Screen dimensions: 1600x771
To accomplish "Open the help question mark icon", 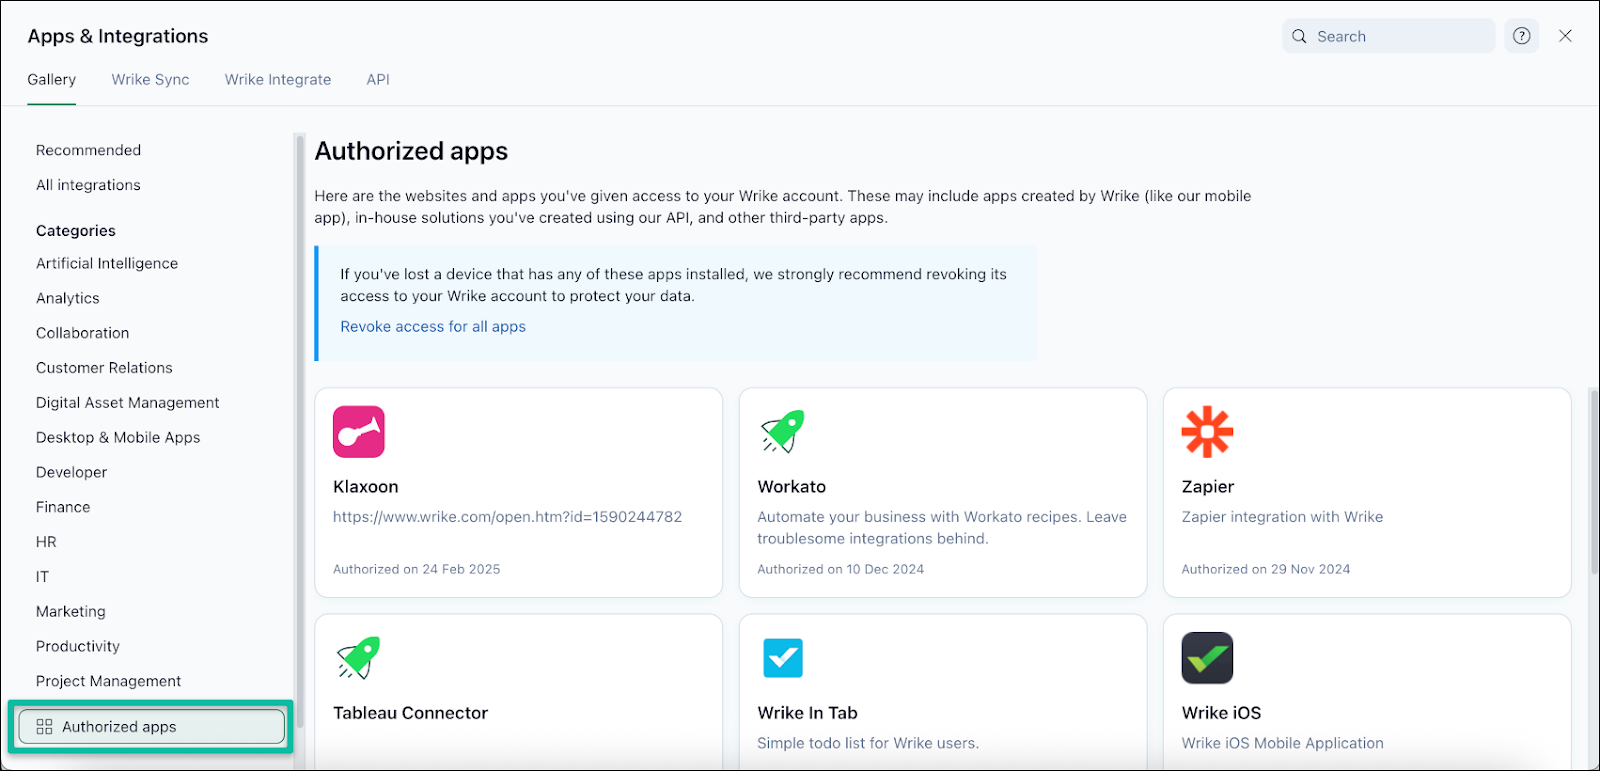I will tap(1522, 36).
